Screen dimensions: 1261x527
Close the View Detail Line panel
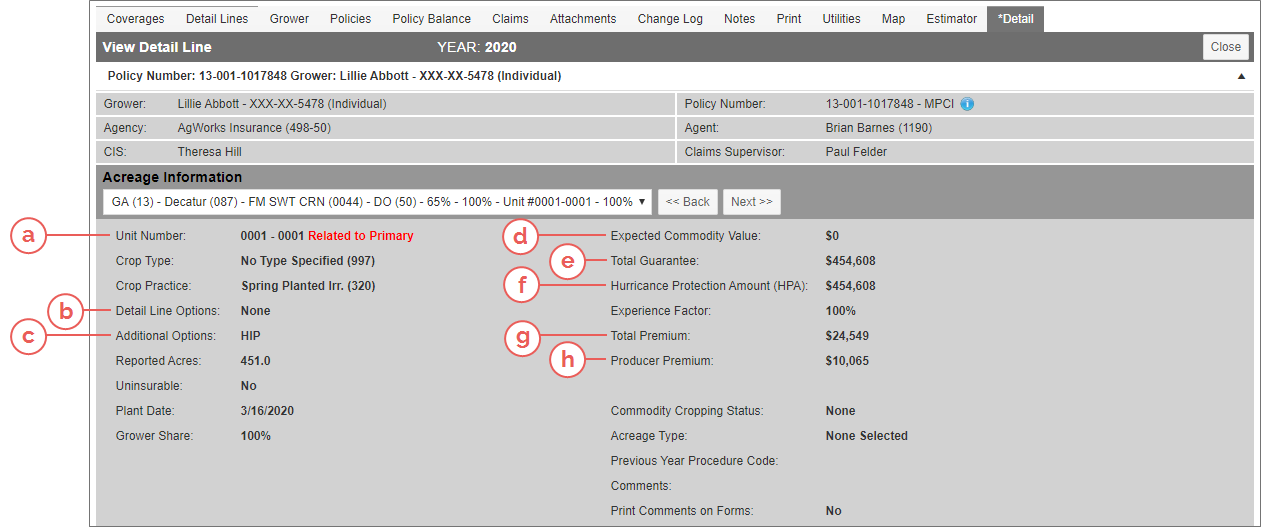1225,47
